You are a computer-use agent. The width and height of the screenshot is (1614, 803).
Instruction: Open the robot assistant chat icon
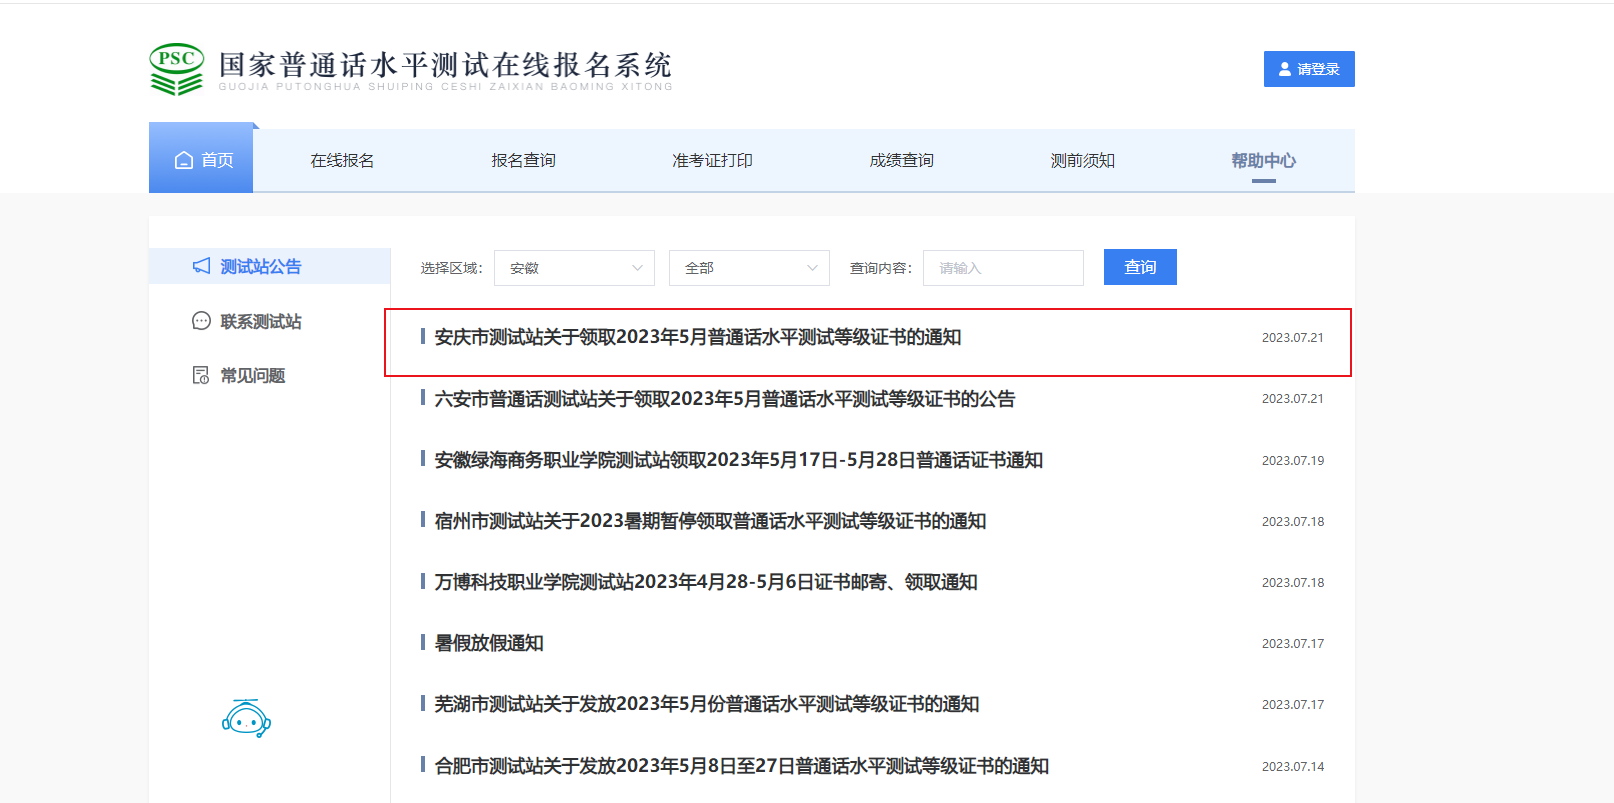[246, 718]
